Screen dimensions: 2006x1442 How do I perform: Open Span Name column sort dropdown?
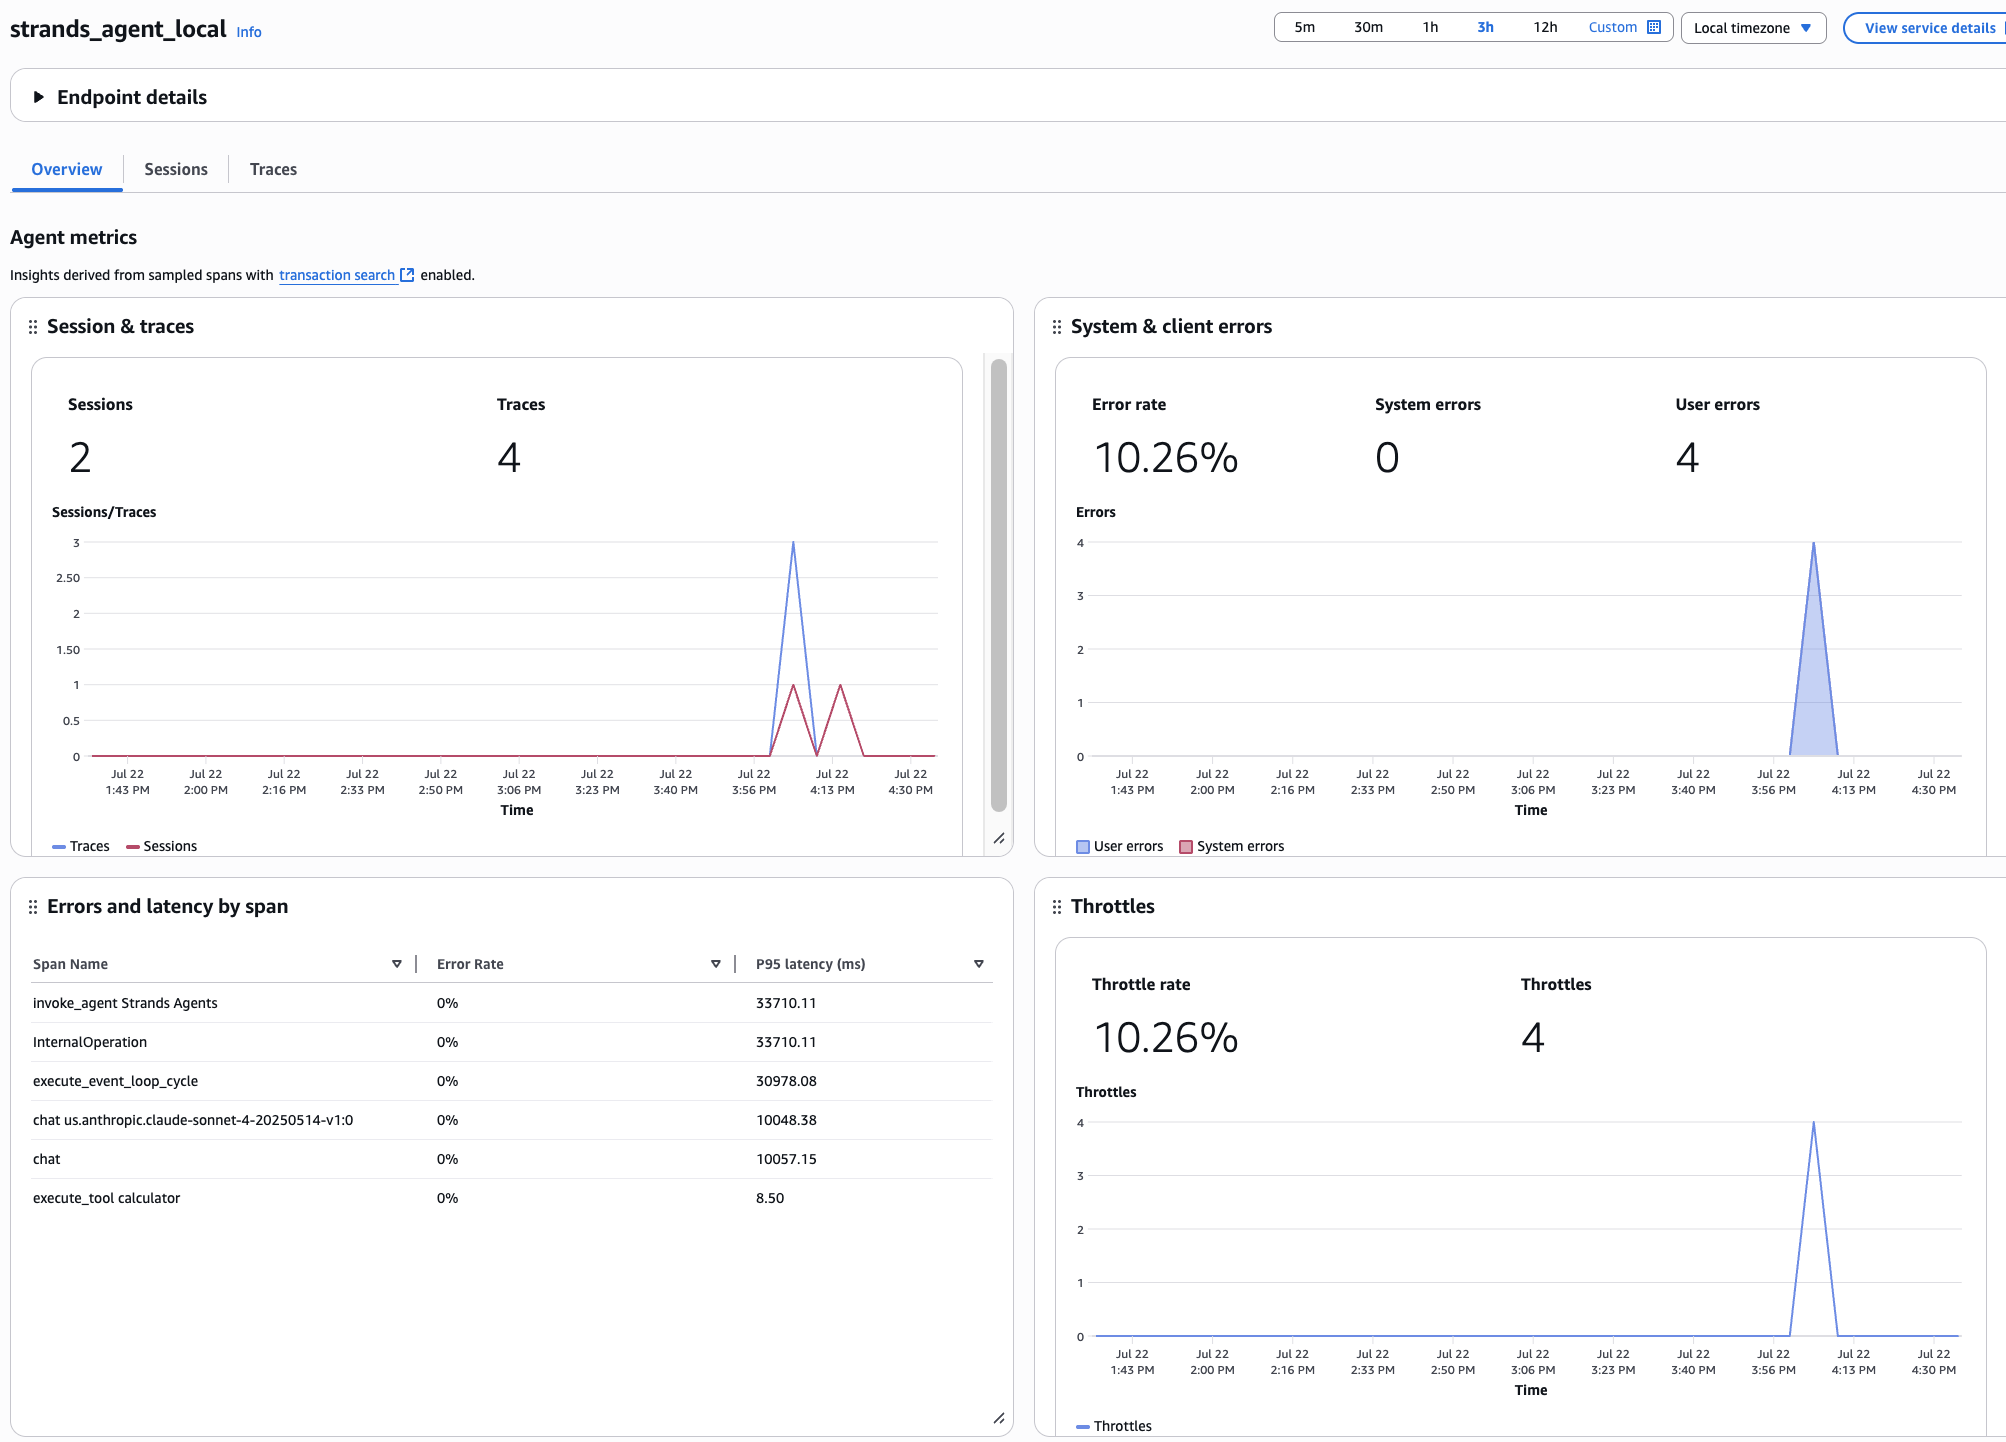click(397, 964)
